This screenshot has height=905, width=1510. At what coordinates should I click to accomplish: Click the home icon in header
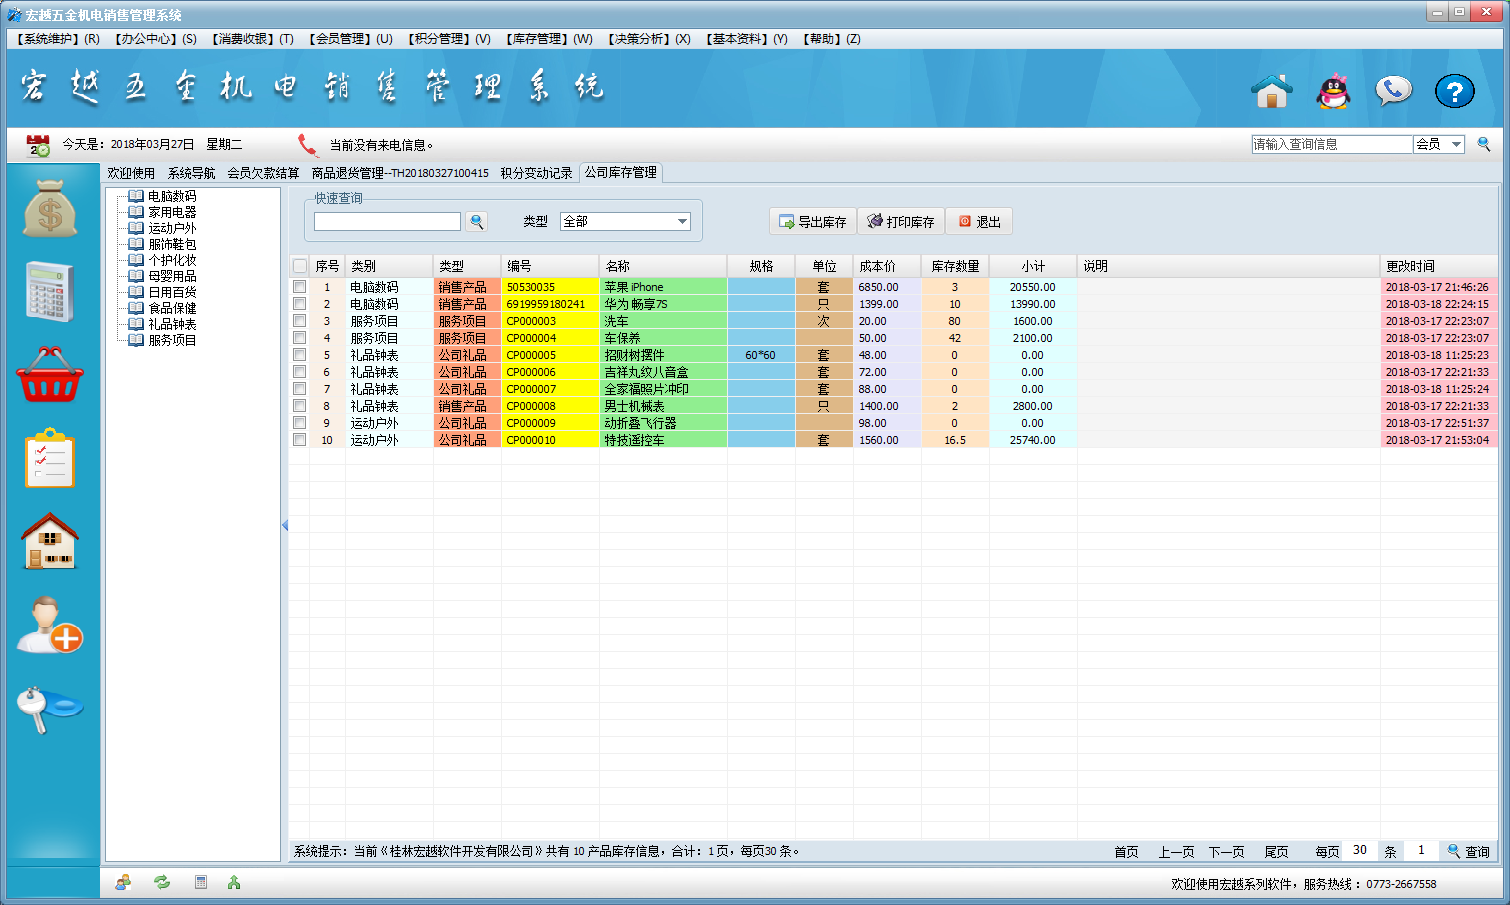tap(1272, 91)
